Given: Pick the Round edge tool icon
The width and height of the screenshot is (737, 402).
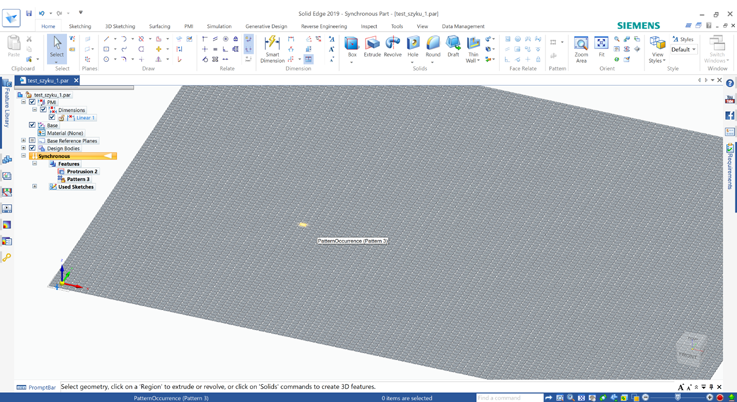Looking at the screenshot, I should pyautogui.click(x=433, y=43).
